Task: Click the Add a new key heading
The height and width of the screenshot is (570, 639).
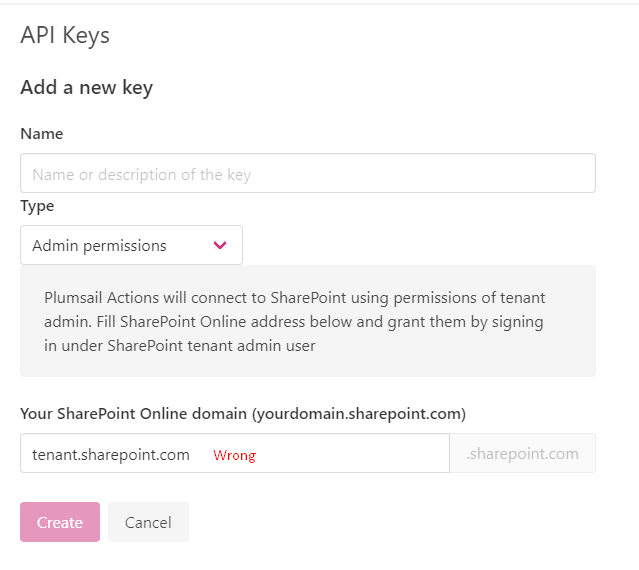Action: 86,87
